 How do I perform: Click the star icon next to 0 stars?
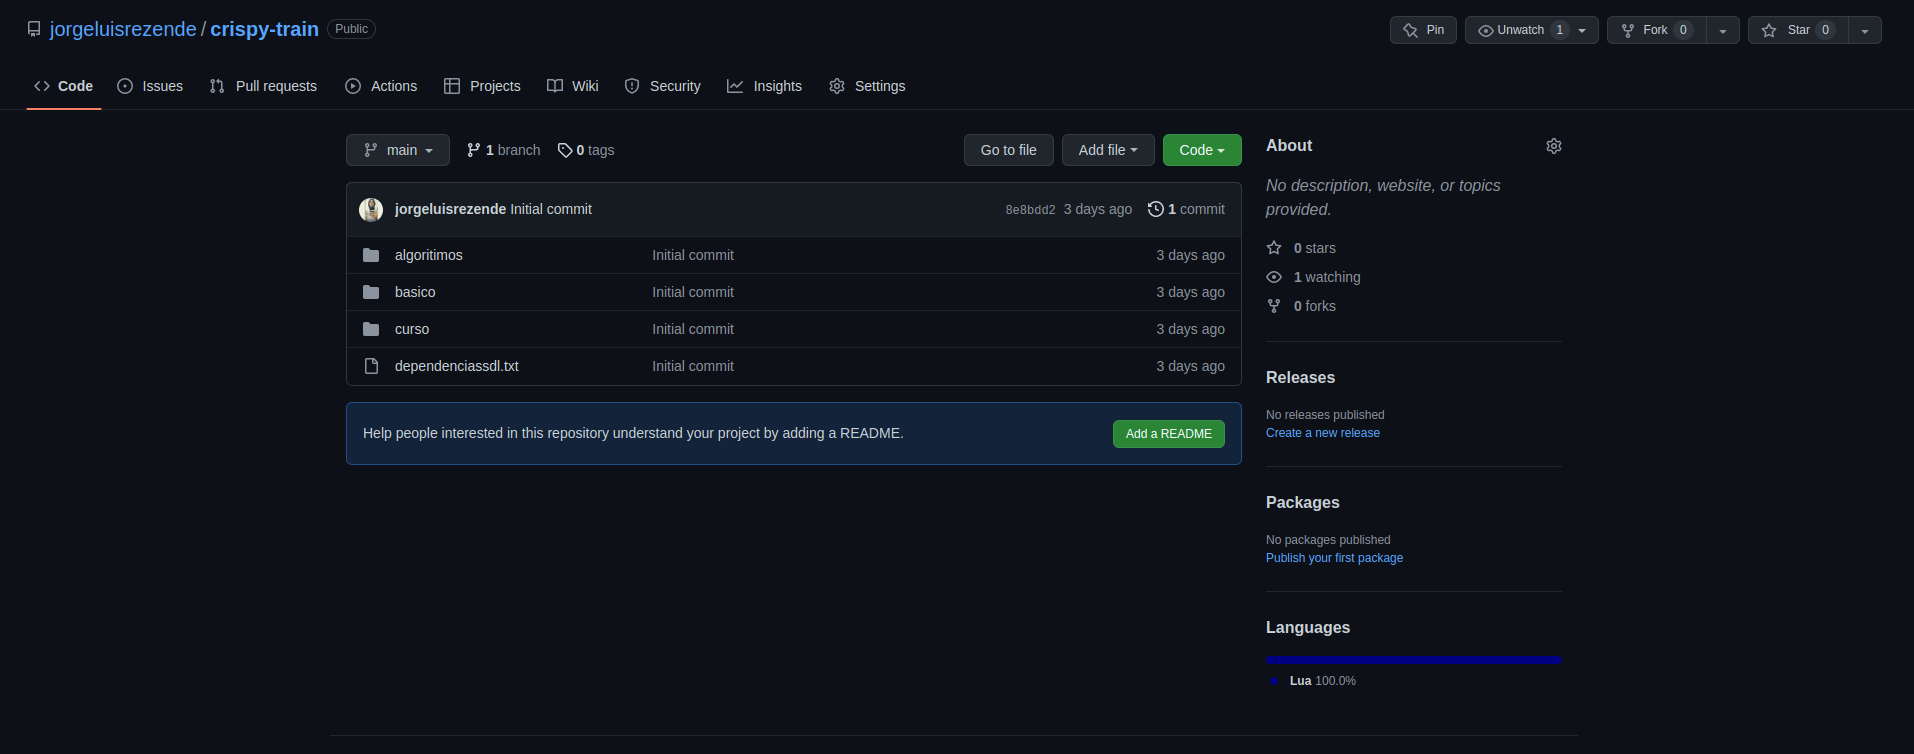pos(1274,248)
